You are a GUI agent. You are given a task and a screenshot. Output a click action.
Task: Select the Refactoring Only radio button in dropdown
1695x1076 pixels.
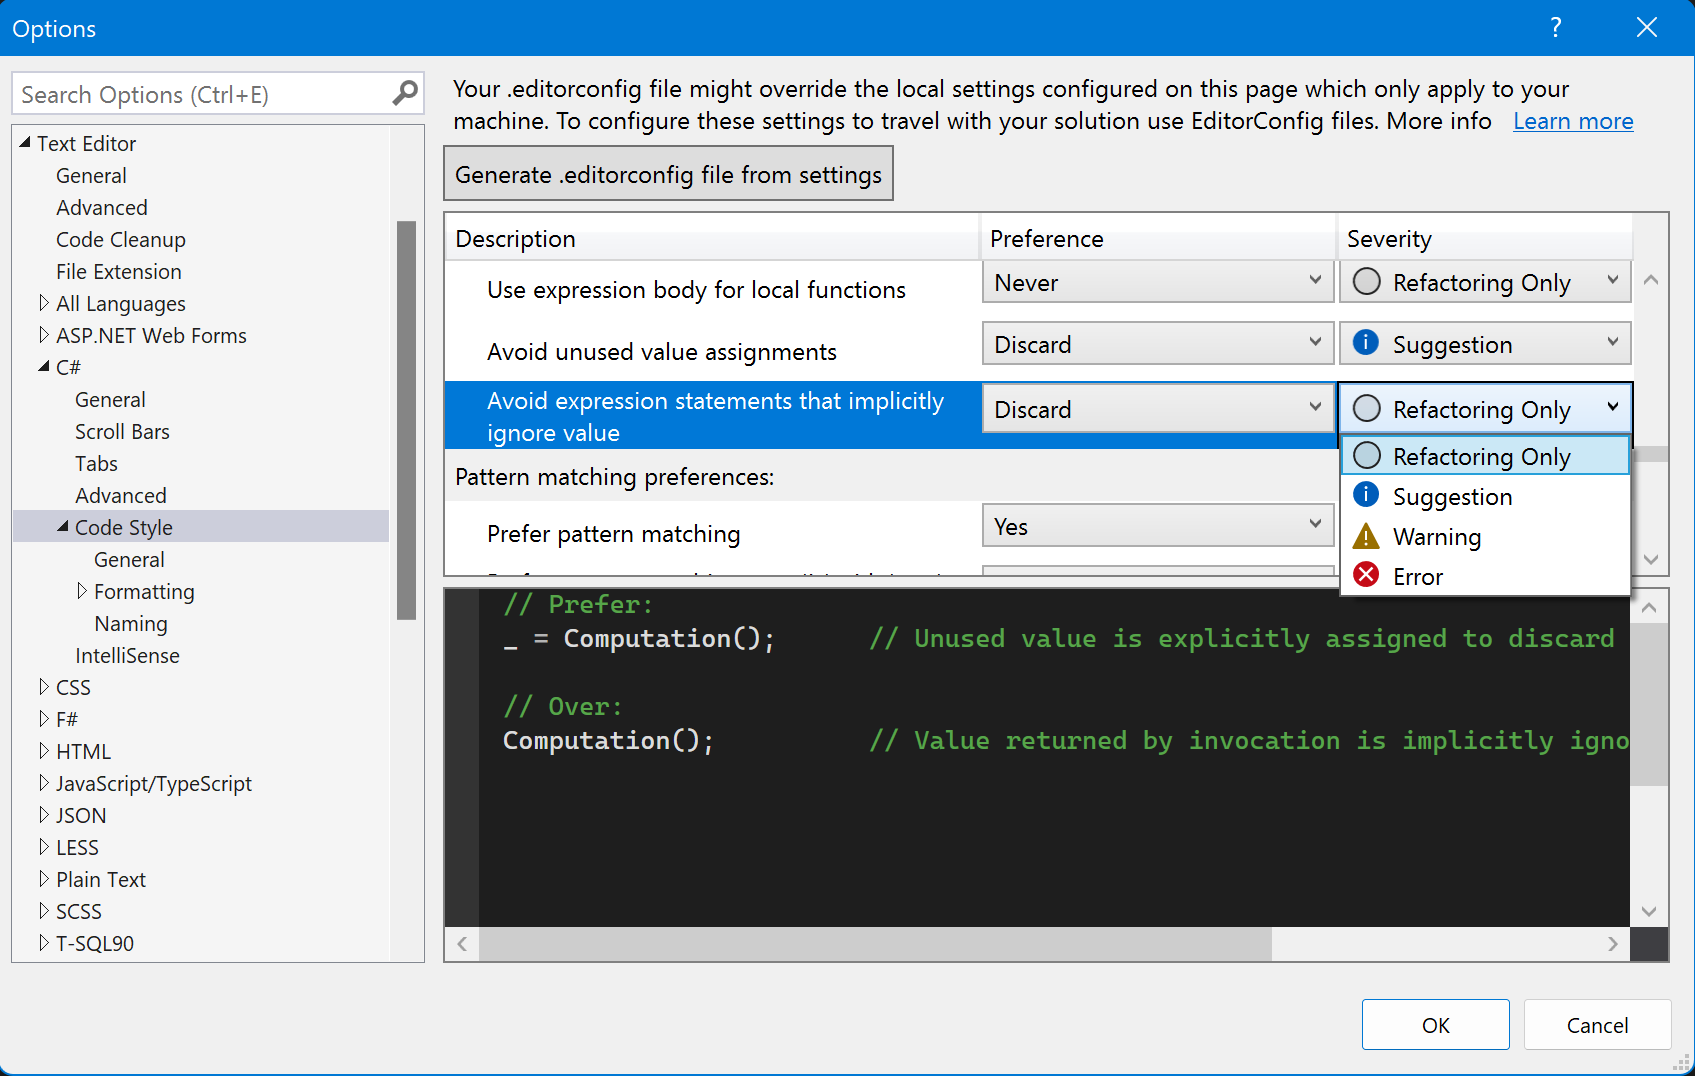point(1367,455)
